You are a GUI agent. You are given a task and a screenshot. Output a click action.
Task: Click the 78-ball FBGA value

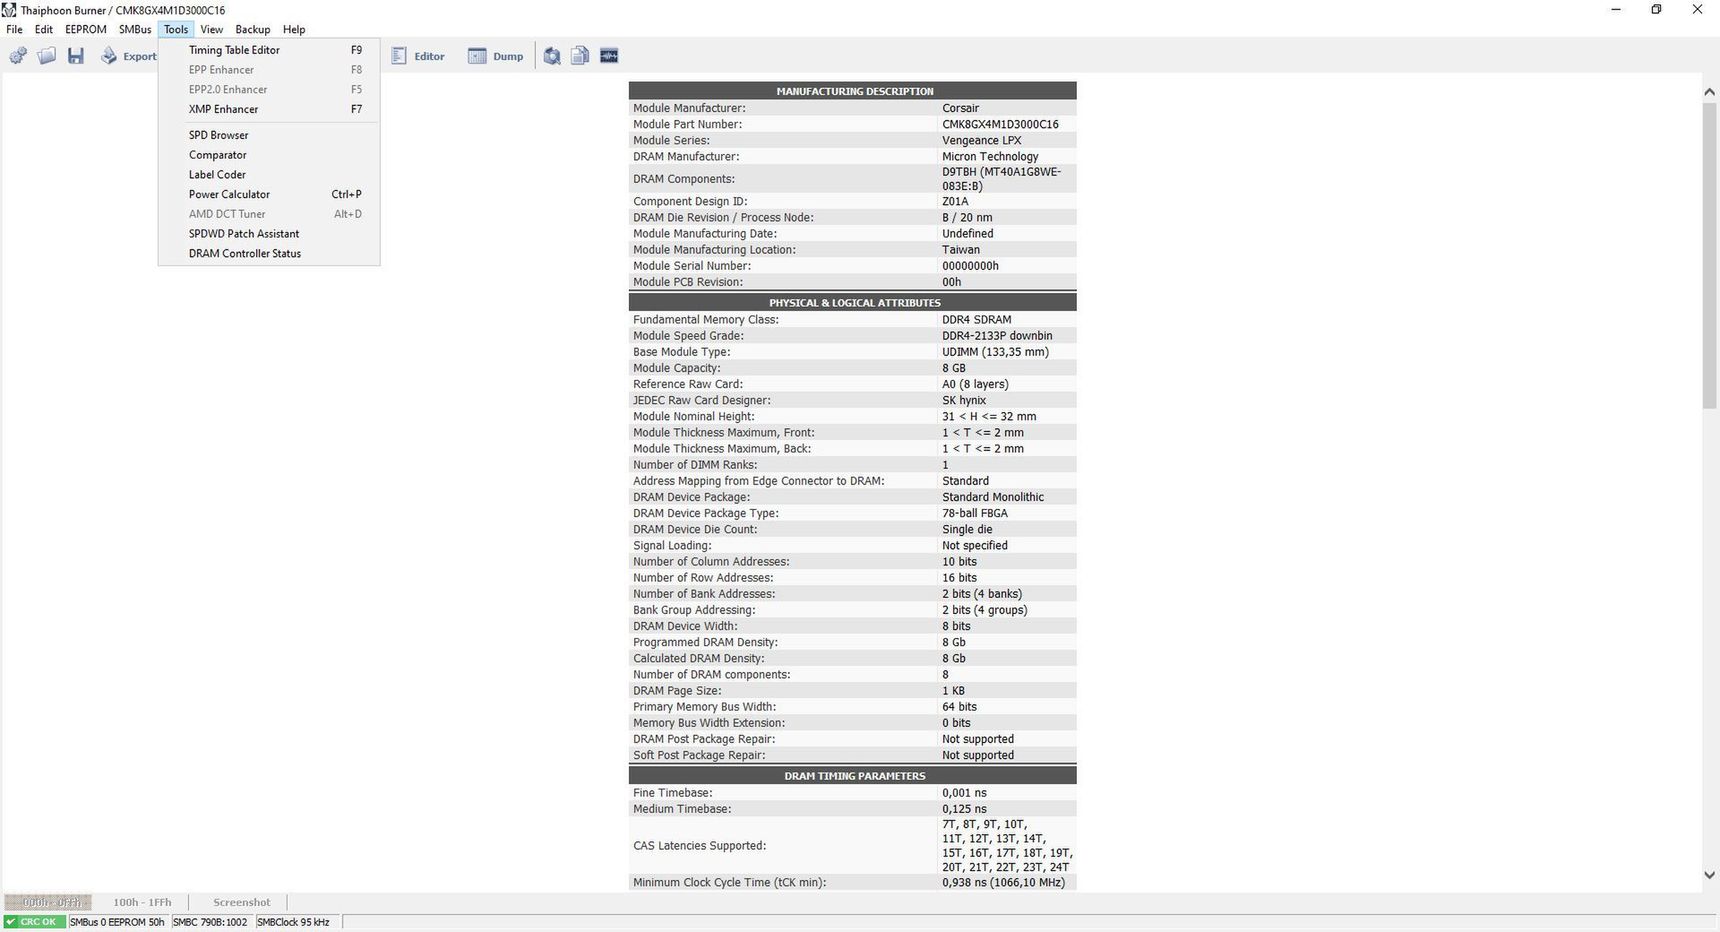(x=975, y=513)
